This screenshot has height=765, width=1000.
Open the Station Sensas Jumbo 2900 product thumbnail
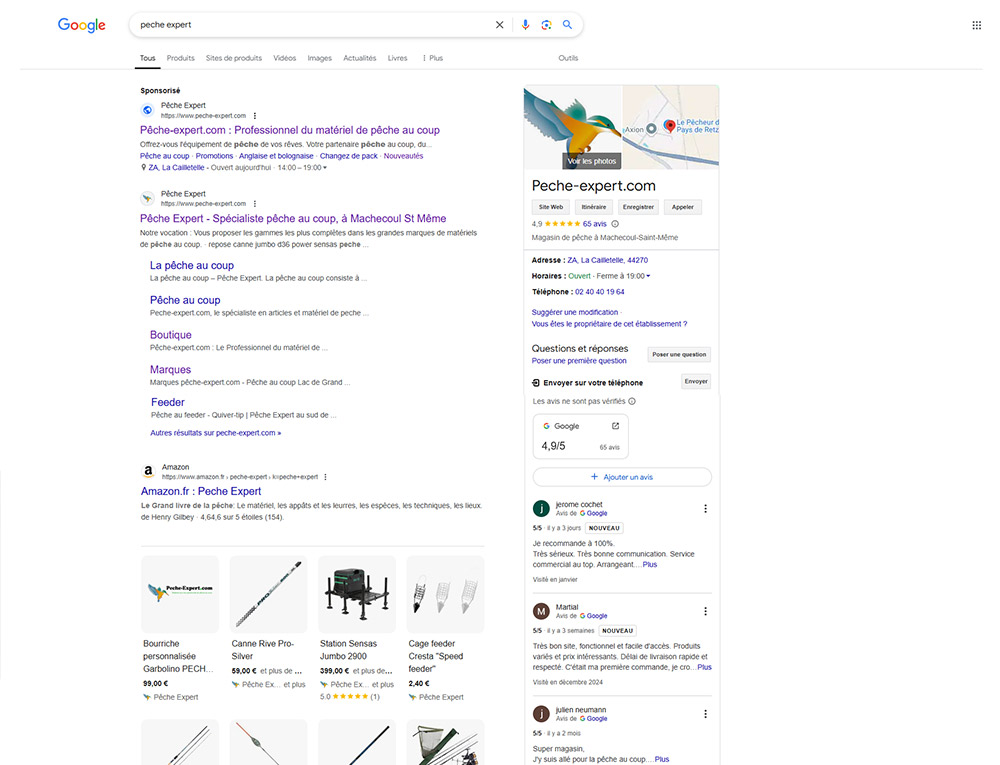pos(357,594)
